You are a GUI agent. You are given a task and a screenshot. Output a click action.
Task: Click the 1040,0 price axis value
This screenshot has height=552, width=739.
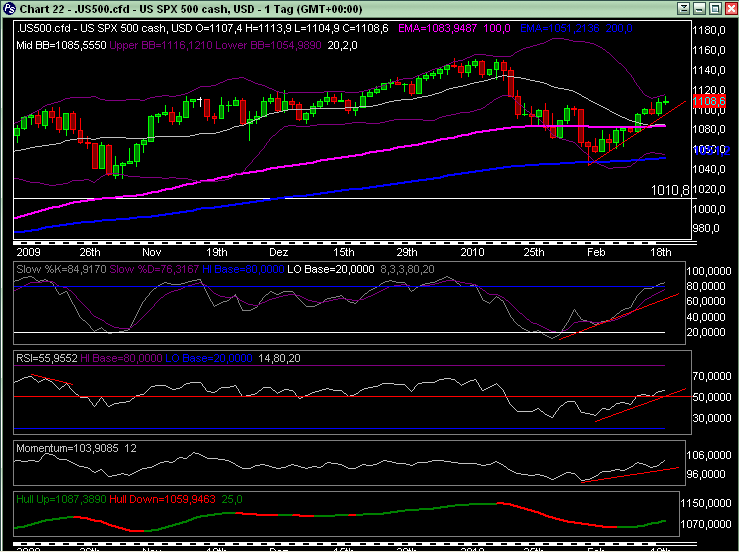tap(708, 169)
